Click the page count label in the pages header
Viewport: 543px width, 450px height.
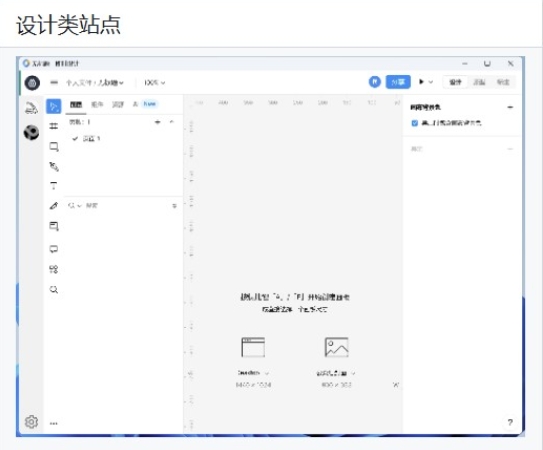click(x=80, y=122)
